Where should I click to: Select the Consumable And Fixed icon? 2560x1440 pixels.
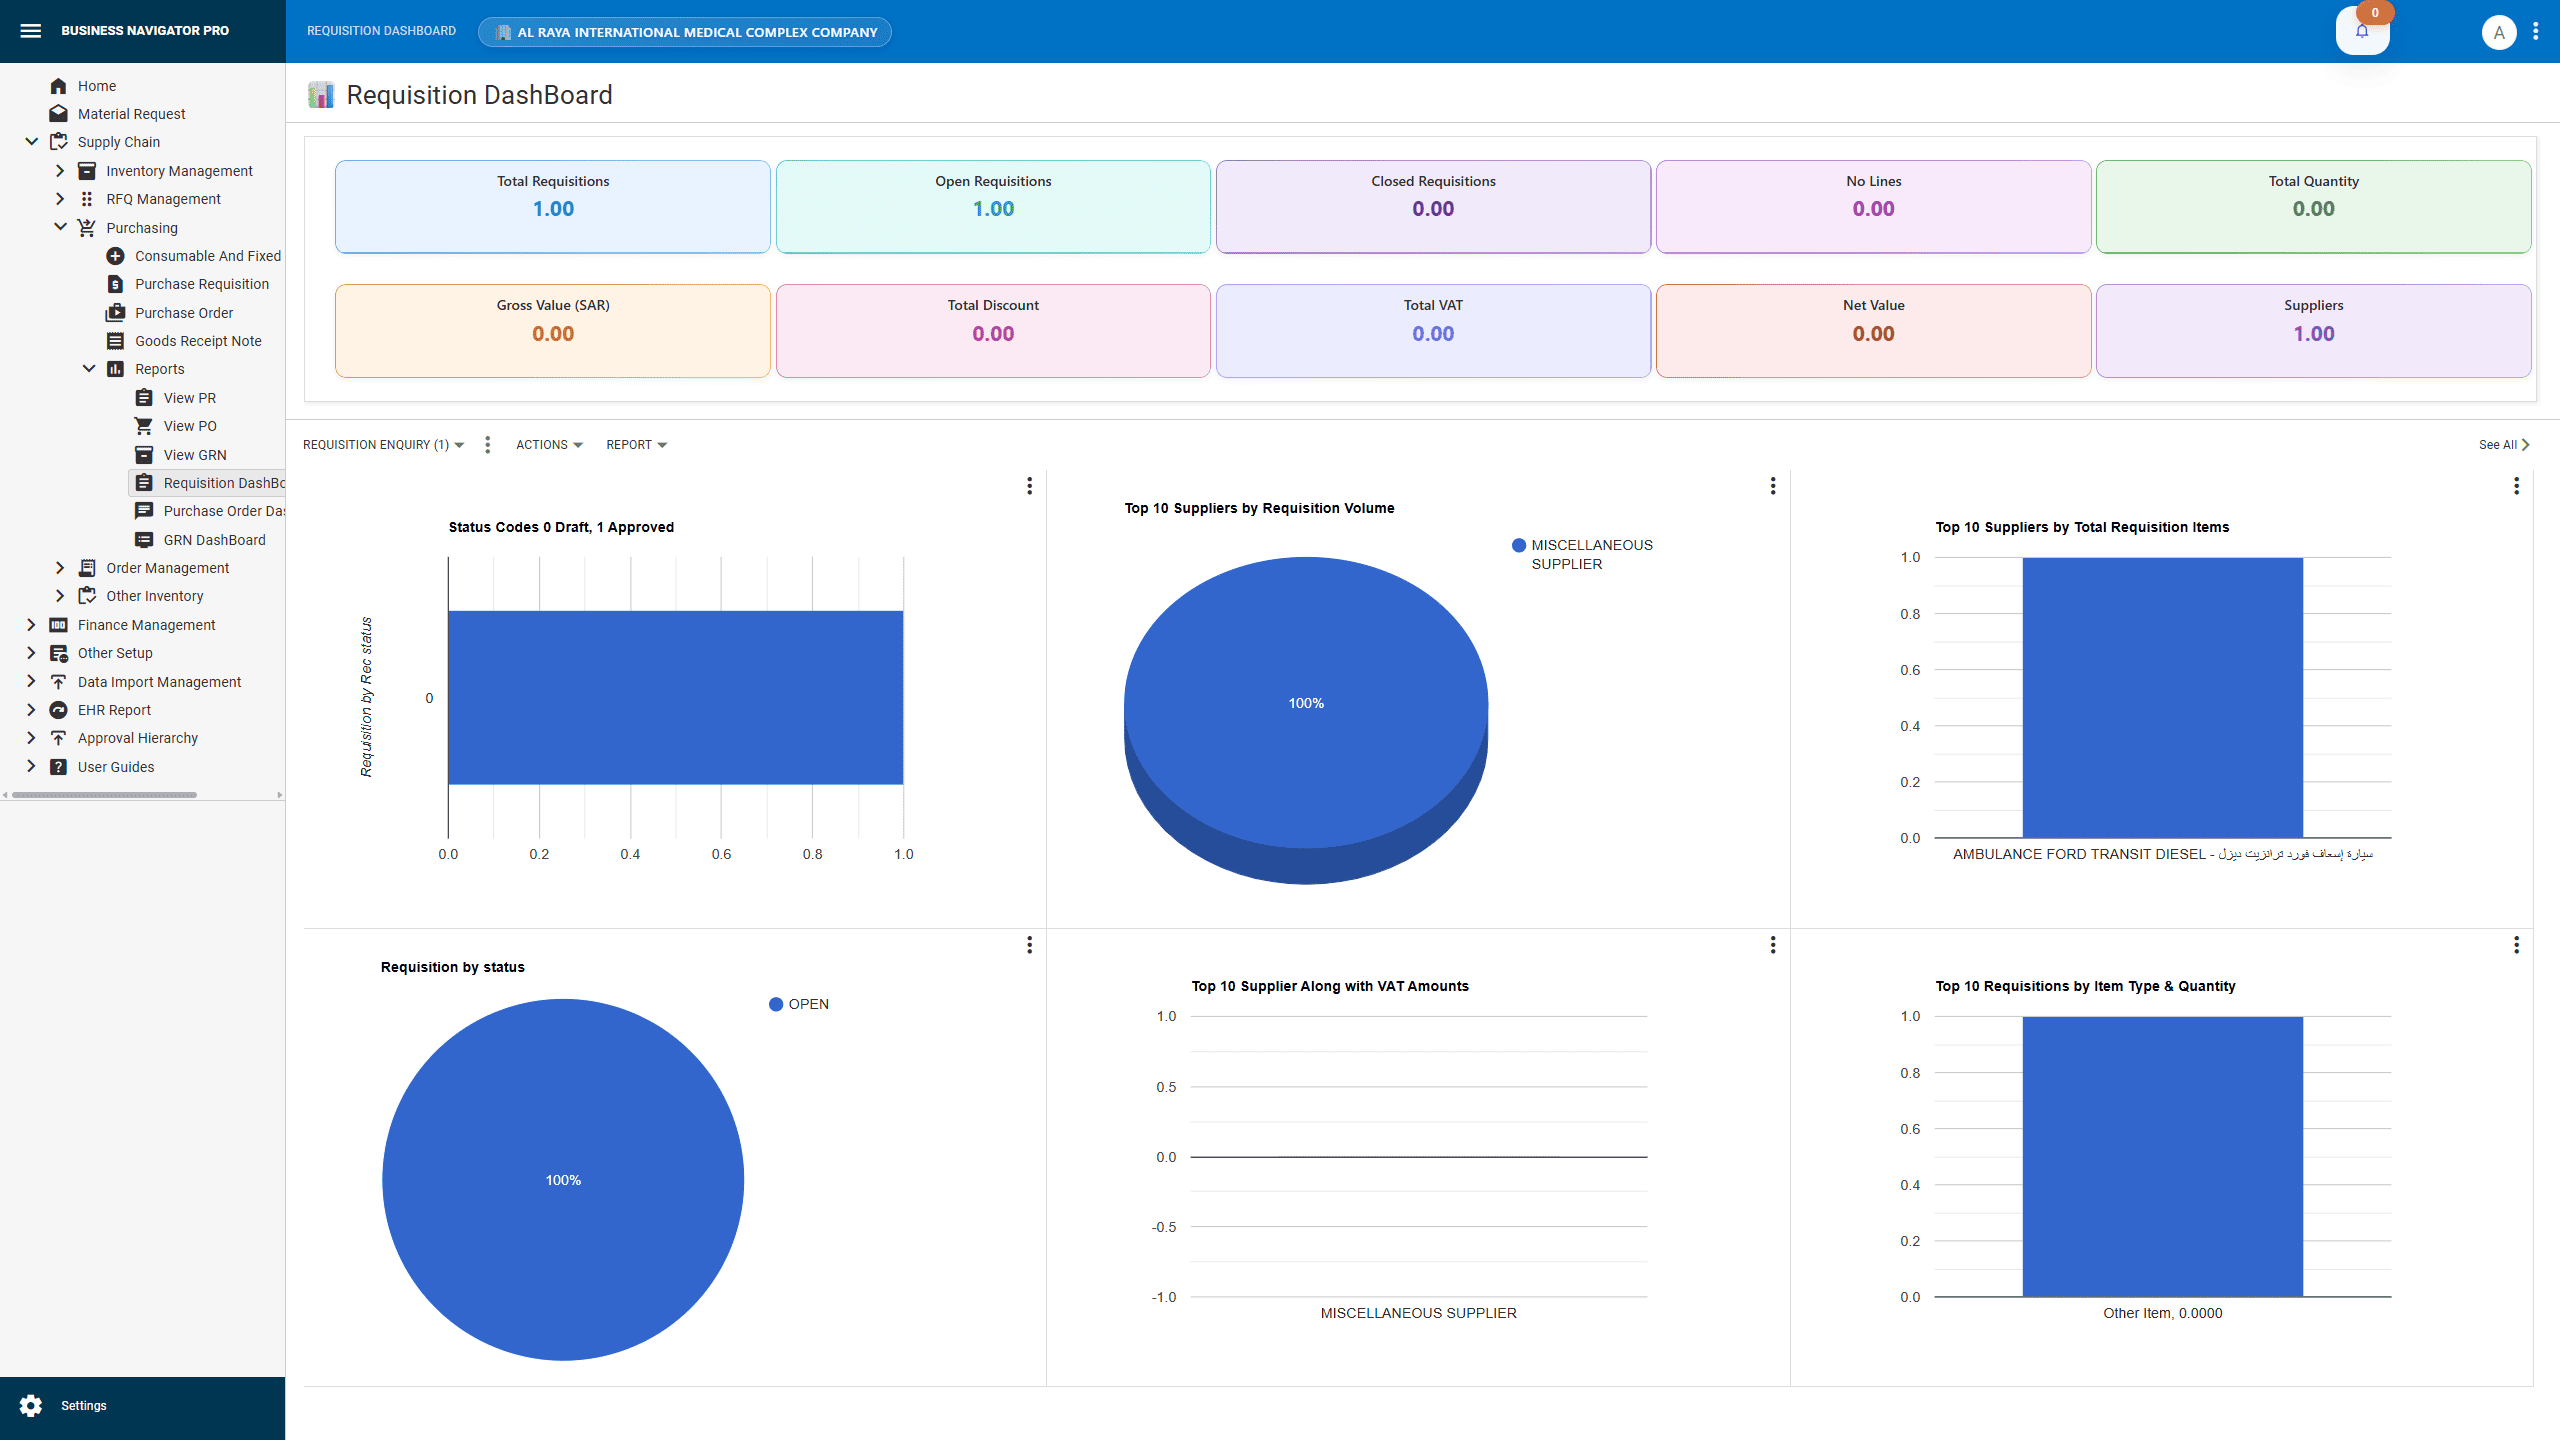pyautogui.click(x=115, y=256)
